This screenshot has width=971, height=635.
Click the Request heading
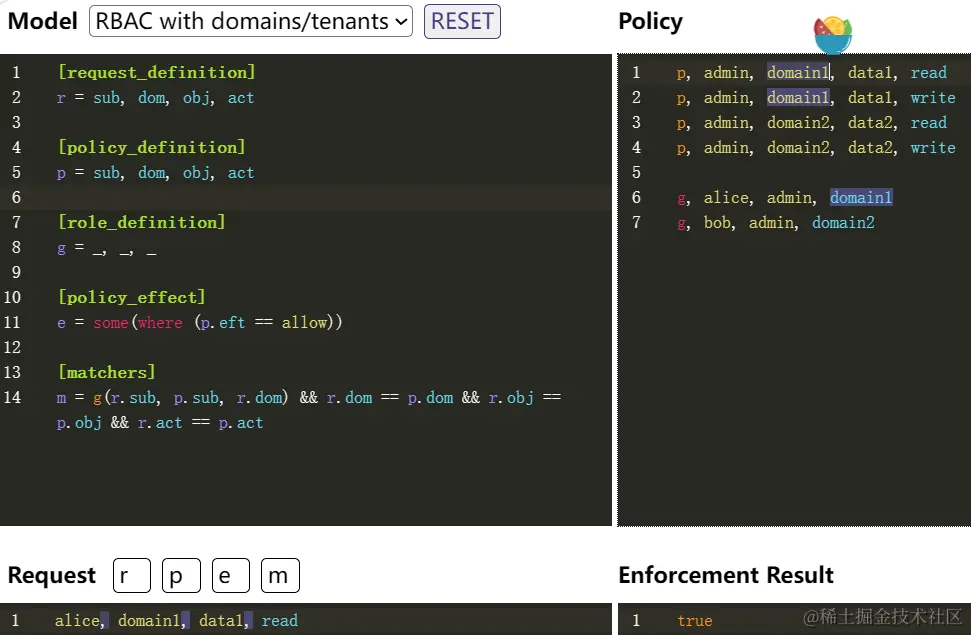tap(52, 575)
